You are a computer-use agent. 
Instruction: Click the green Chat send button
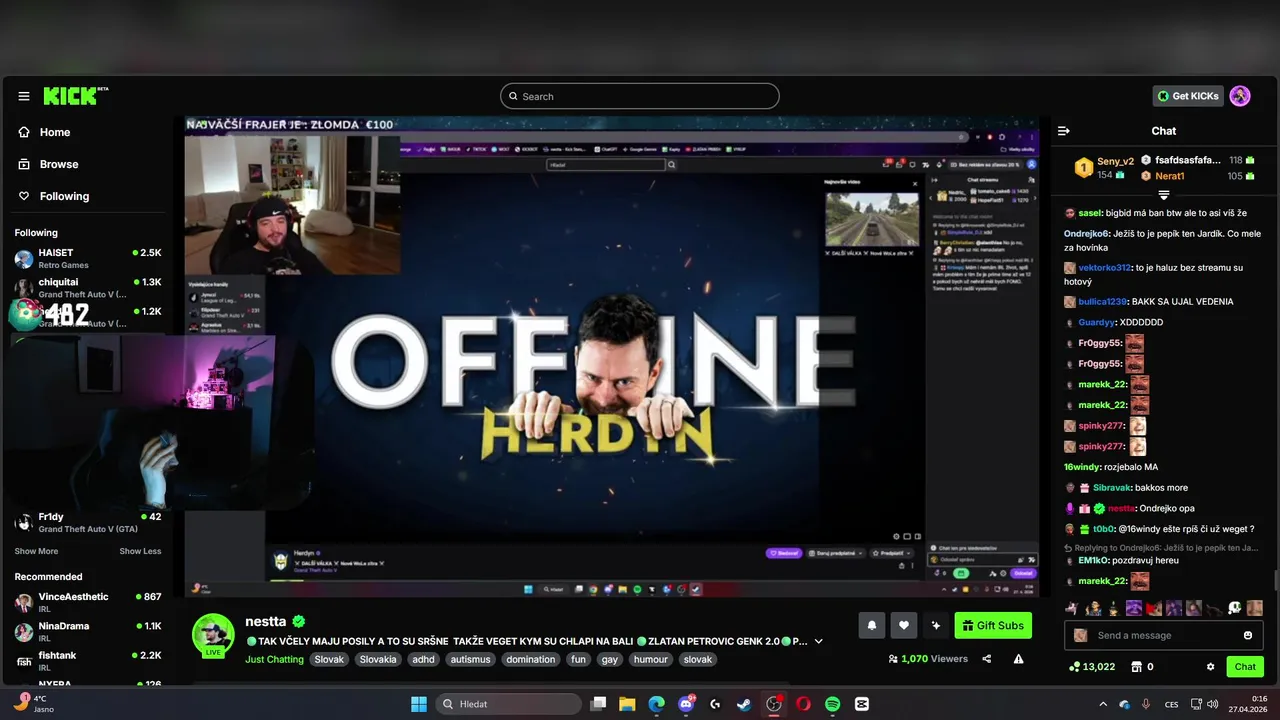pyautogui.click(x=1245, y=667)
